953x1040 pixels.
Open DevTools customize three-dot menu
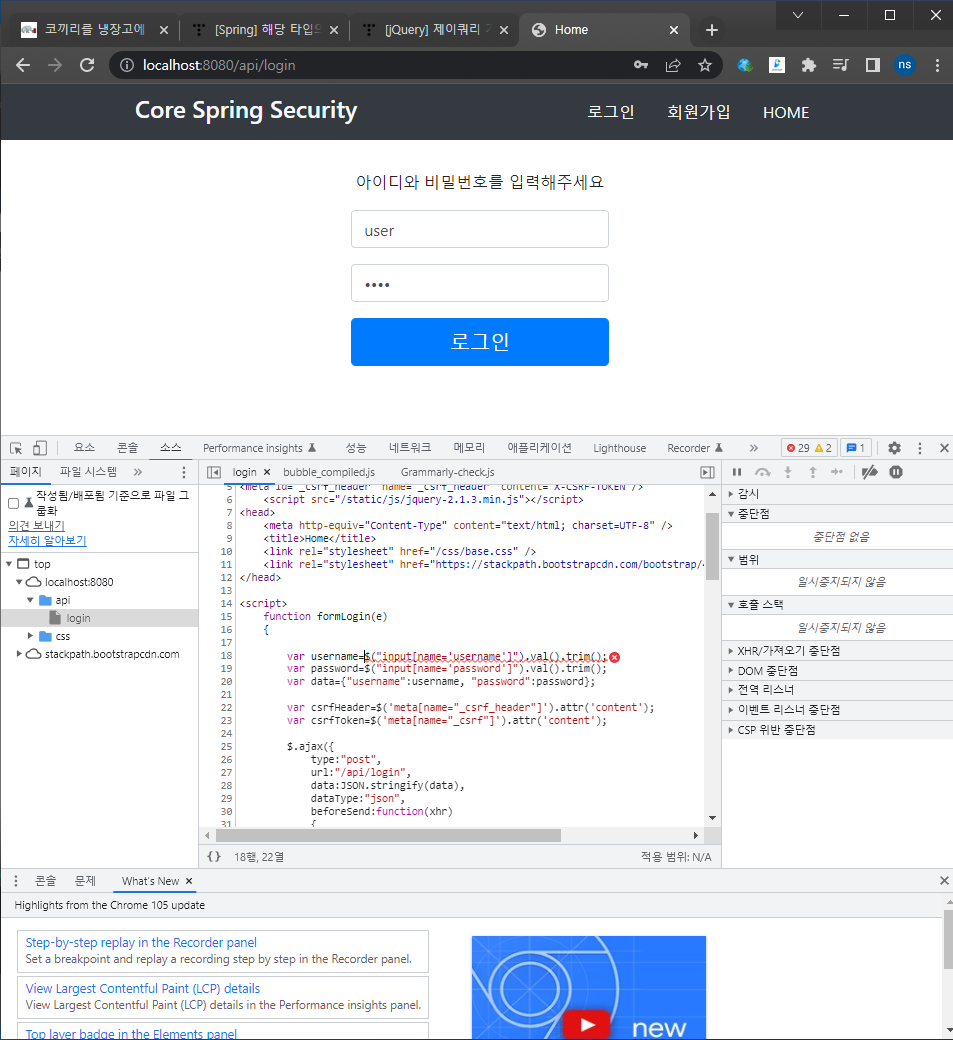pos(919,448)
